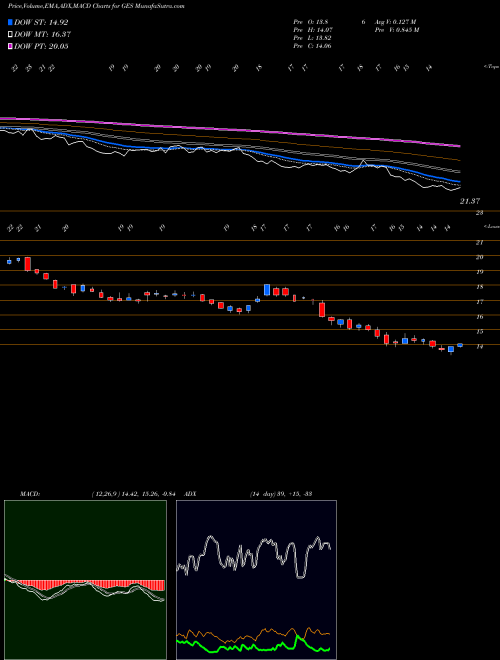Viewport: 500px width, 660px height.
Task: Click the price axis label 19
Action: (x=479, y=272)
